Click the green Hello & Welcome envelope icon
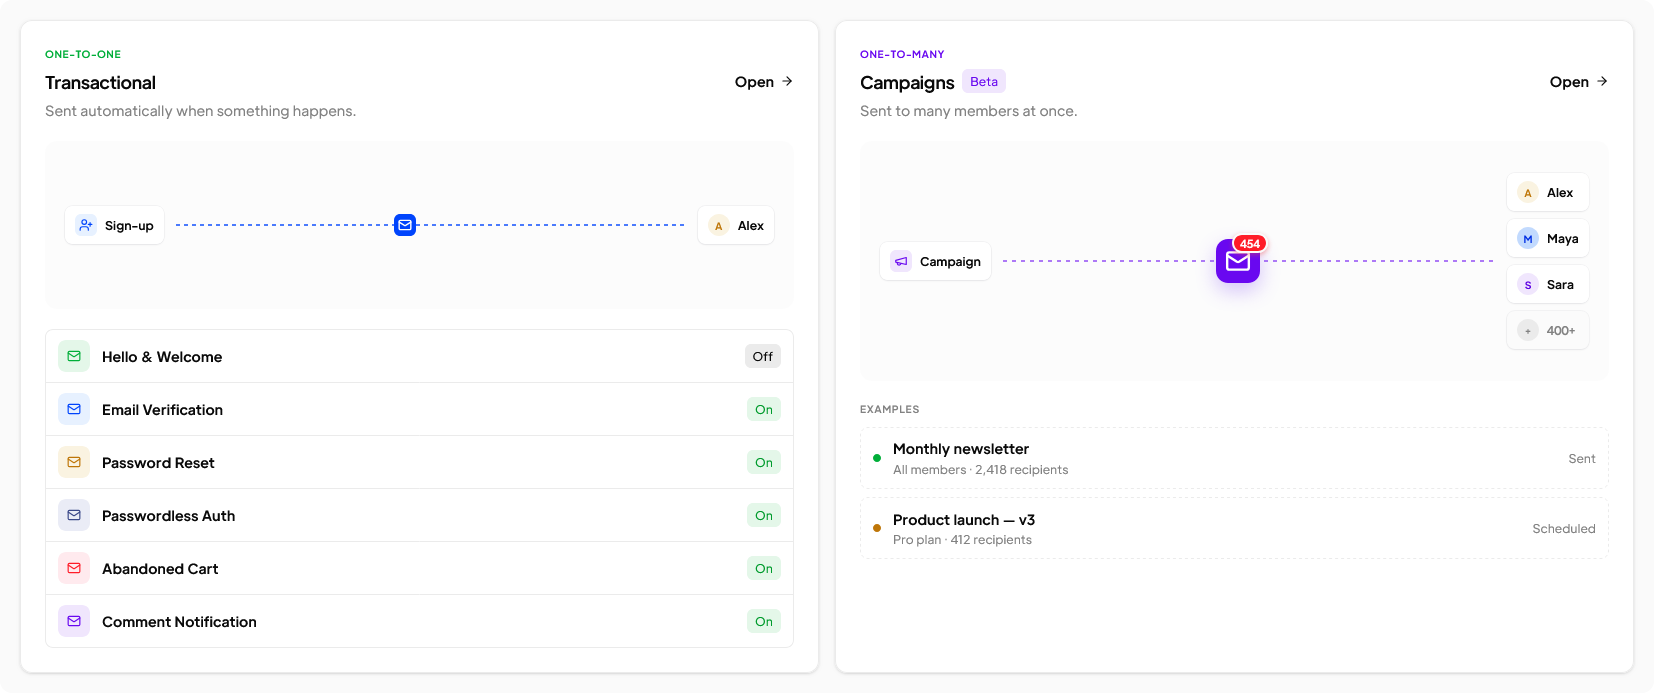 (x=74, y=356)
